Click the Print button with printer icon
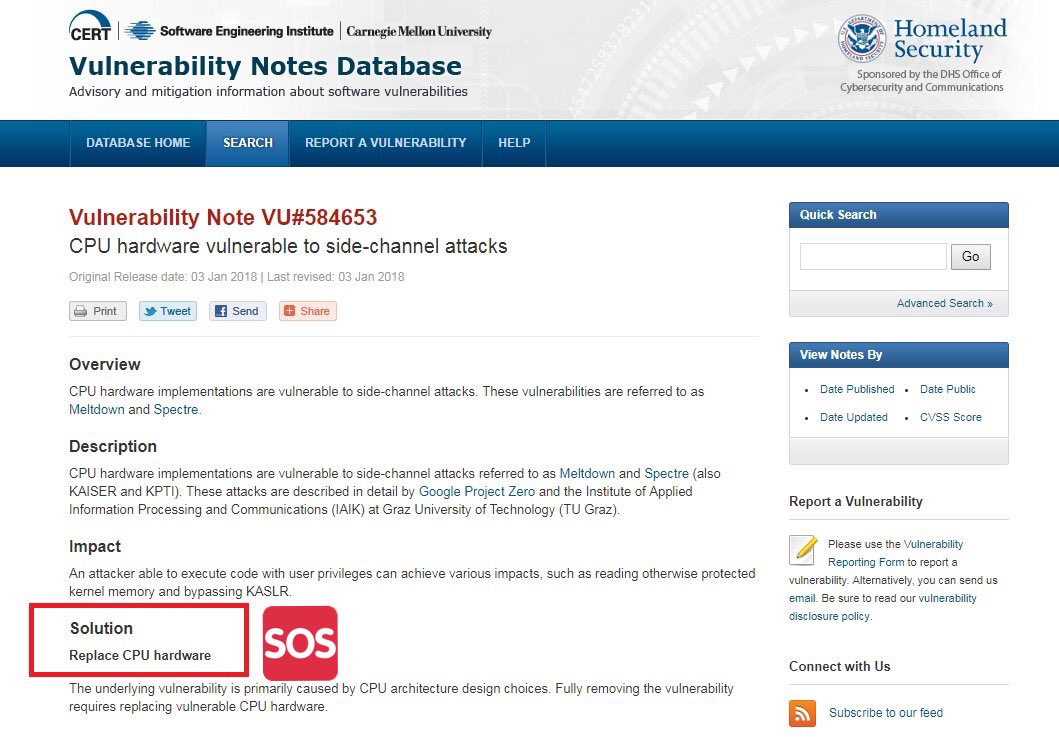1059x737 pixels. click(x=97, y=311)
